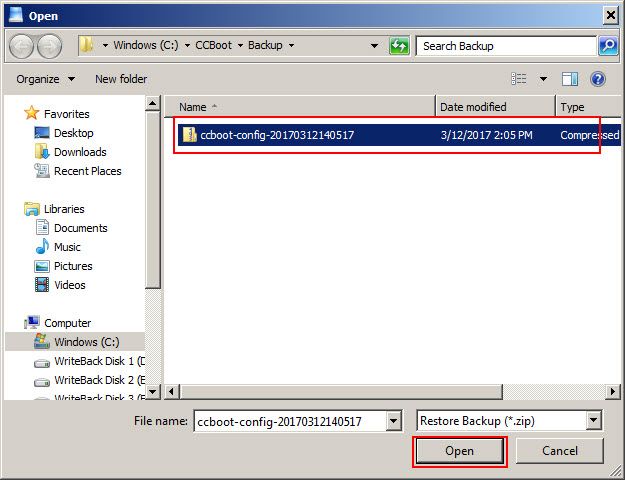The image size is (625, 480).
Task: Click the Computer icon in the sidebar
Action: click(x=32, y=323)
